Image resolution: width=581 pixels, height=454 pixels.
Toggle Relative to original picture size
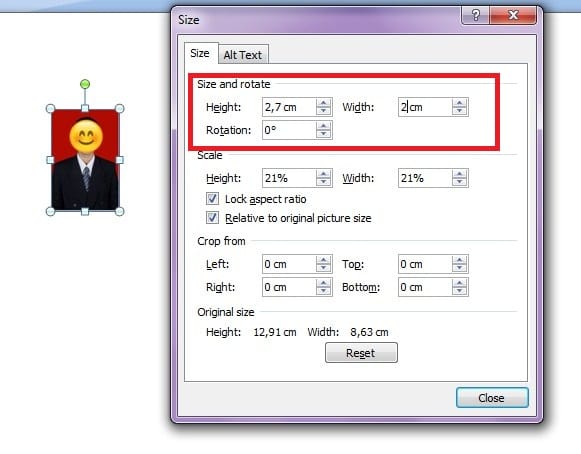(212, 218)
